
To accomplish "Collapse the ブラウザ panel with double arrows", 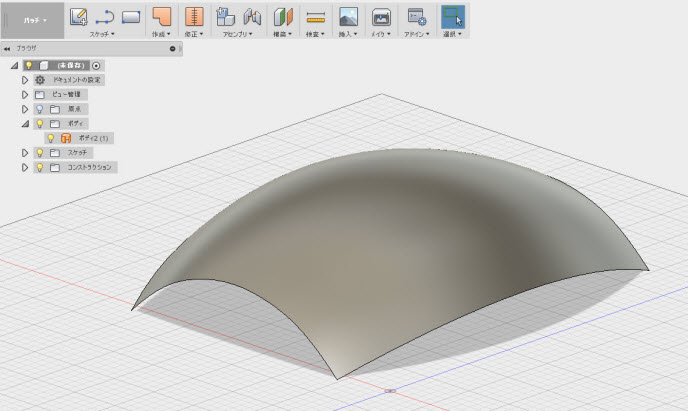I will pos(7,49).
